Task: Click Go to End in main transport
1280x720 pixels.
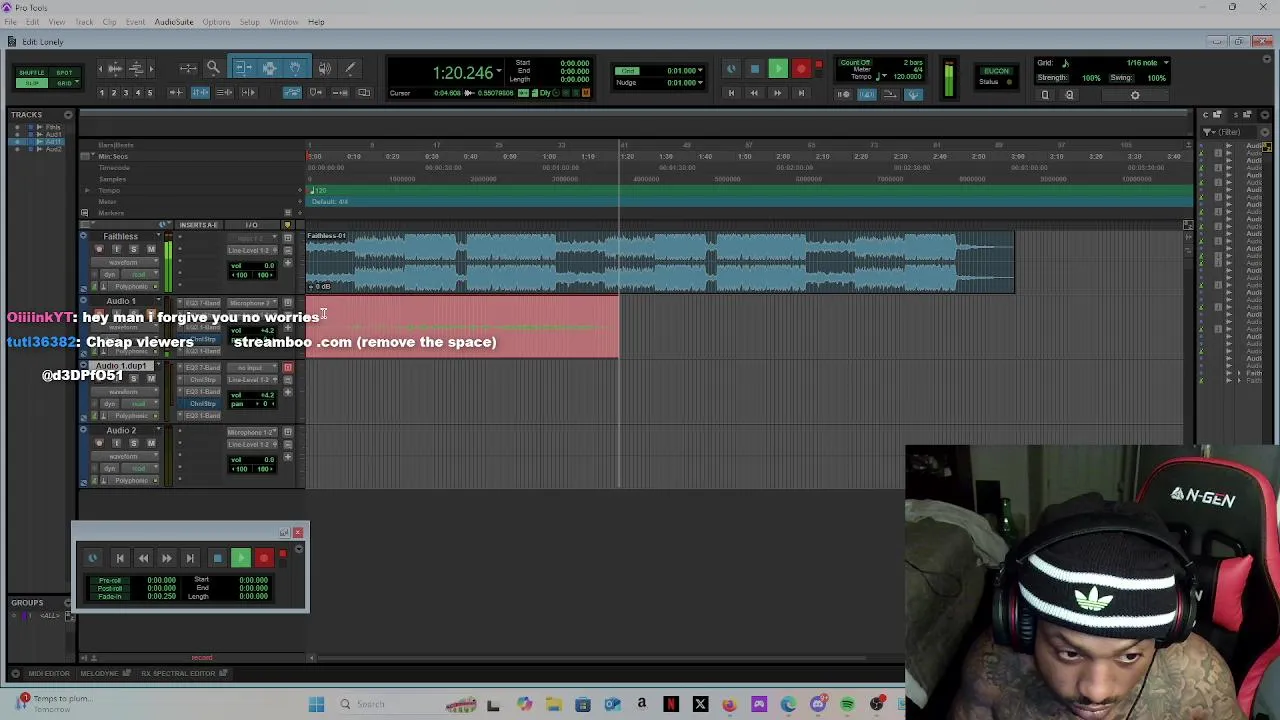Action: coord(801,93)
